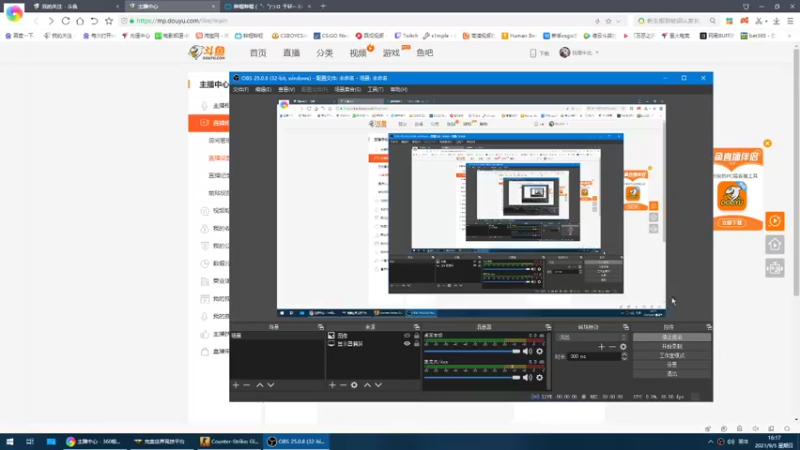This screenshot has width=800, height=450.
Task: Pop out the 混音器 dock panel
Action: pos(548,327)
